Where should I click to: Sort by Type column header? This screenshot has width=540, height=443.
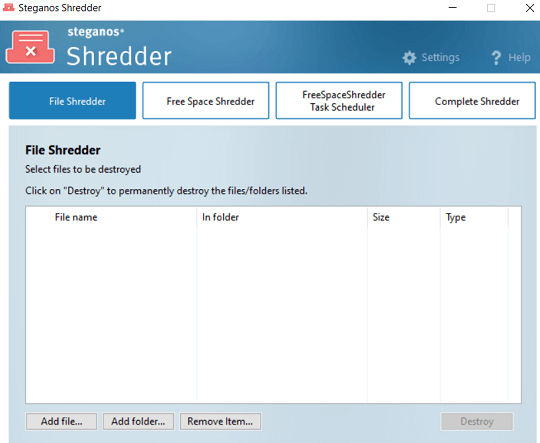[x=474, y=217]
